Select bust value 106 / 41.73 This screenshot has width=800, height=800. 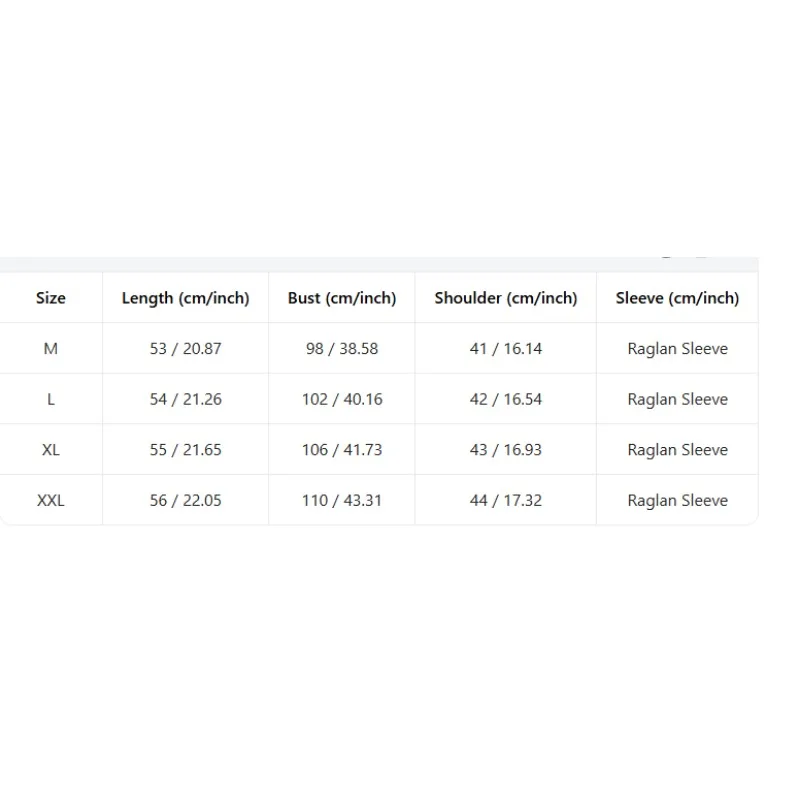pos(342,449)
